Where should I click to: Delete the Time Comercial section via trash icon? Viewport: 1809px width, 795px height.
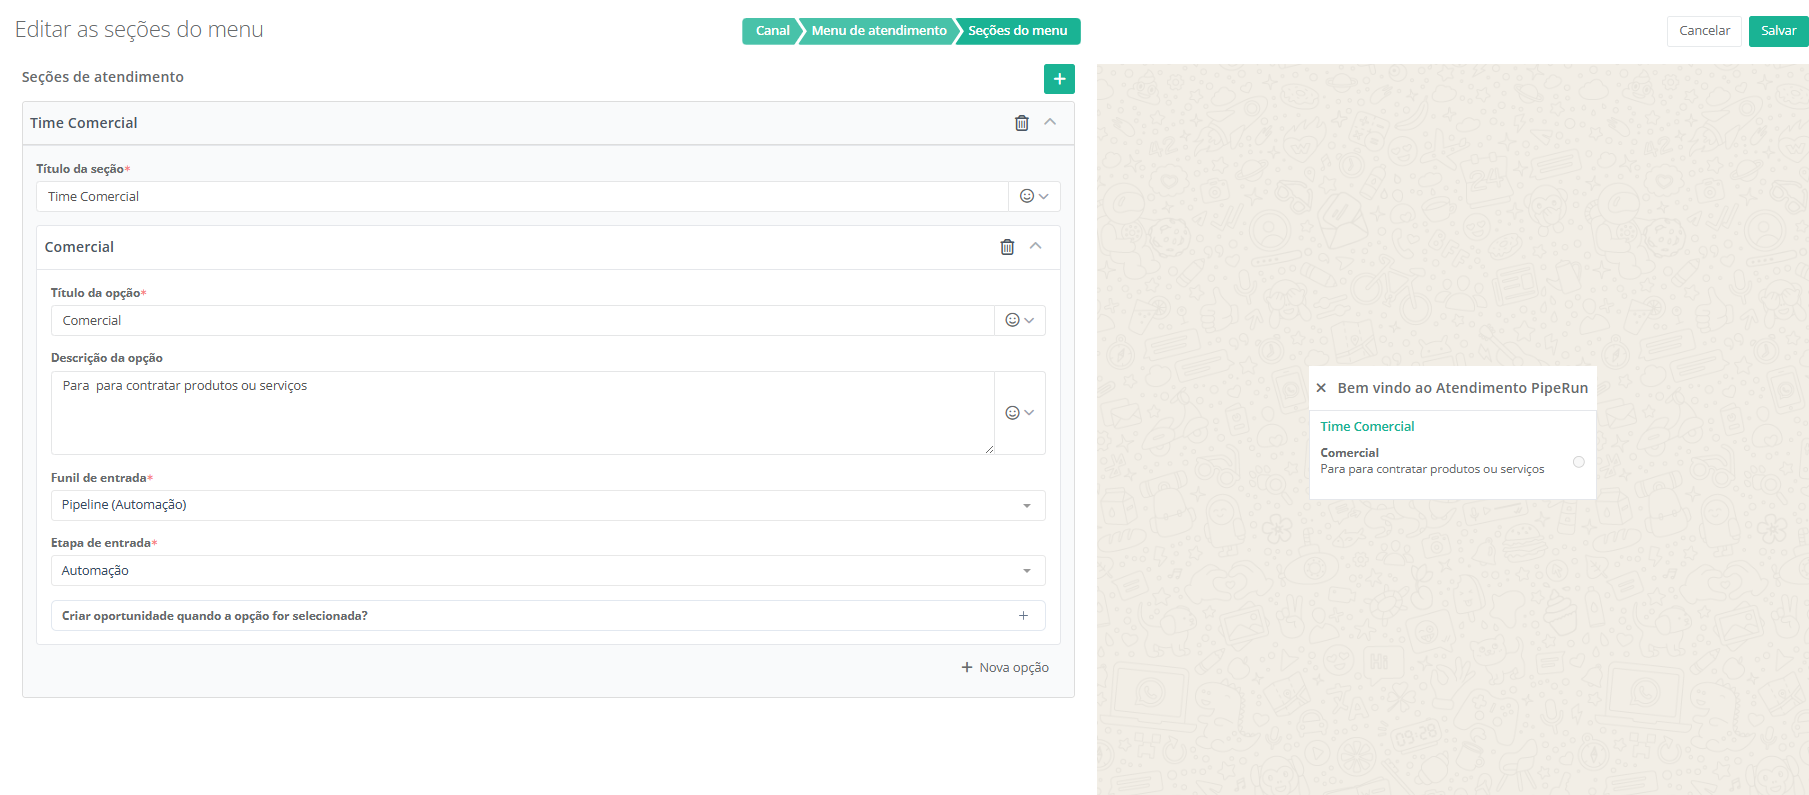(x=1021, y=123)
